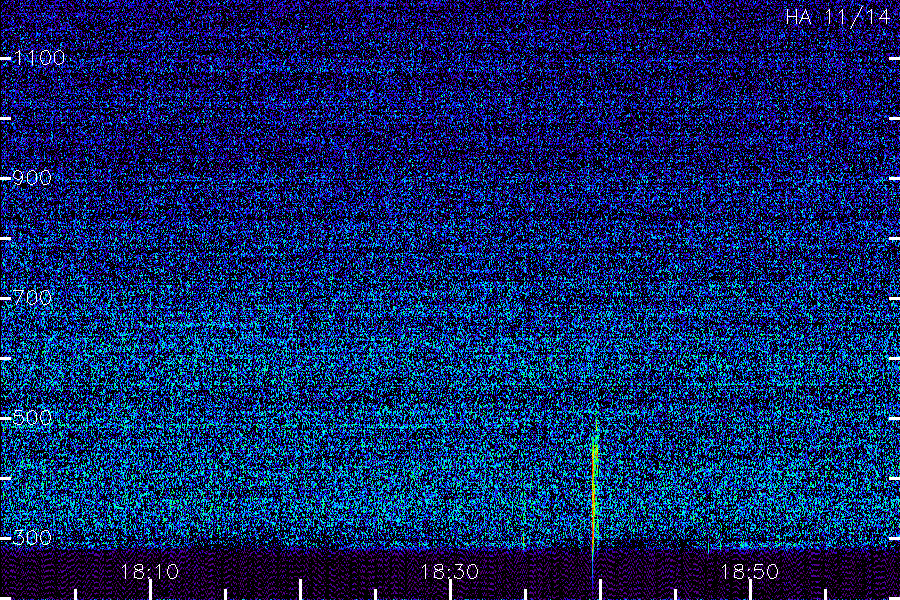Click the 18:10 time axis label
The width and height of the screenshot is (900, 600).
click(149, 572)
